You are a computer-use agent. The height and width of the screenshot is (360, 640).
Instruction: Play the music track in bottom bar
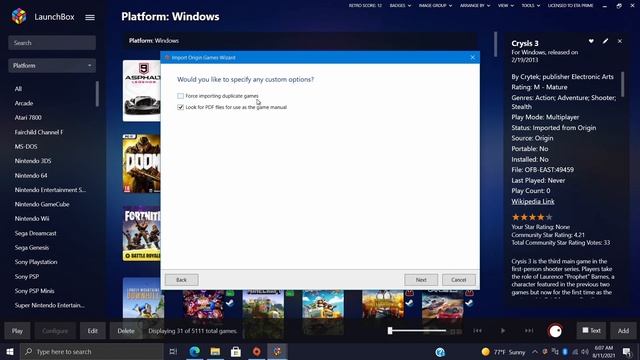(x=503, y=331)
